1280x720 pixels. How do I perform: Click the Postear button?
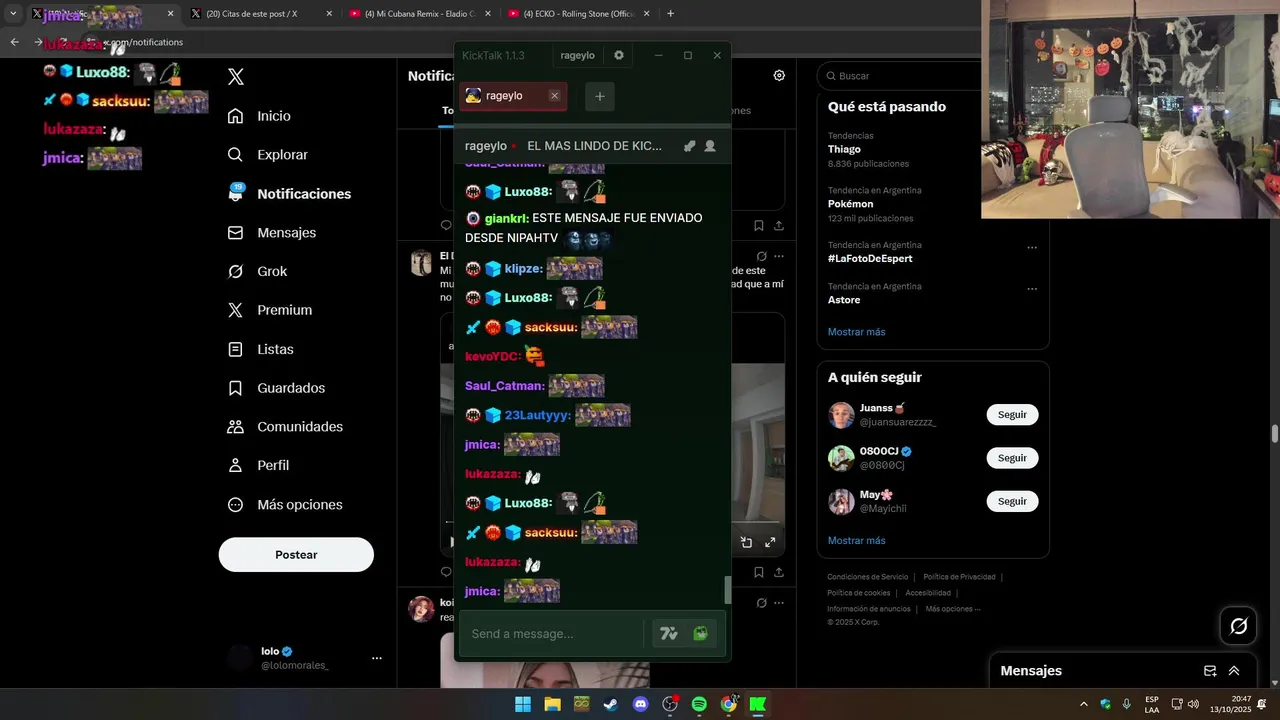coord(296,555)
